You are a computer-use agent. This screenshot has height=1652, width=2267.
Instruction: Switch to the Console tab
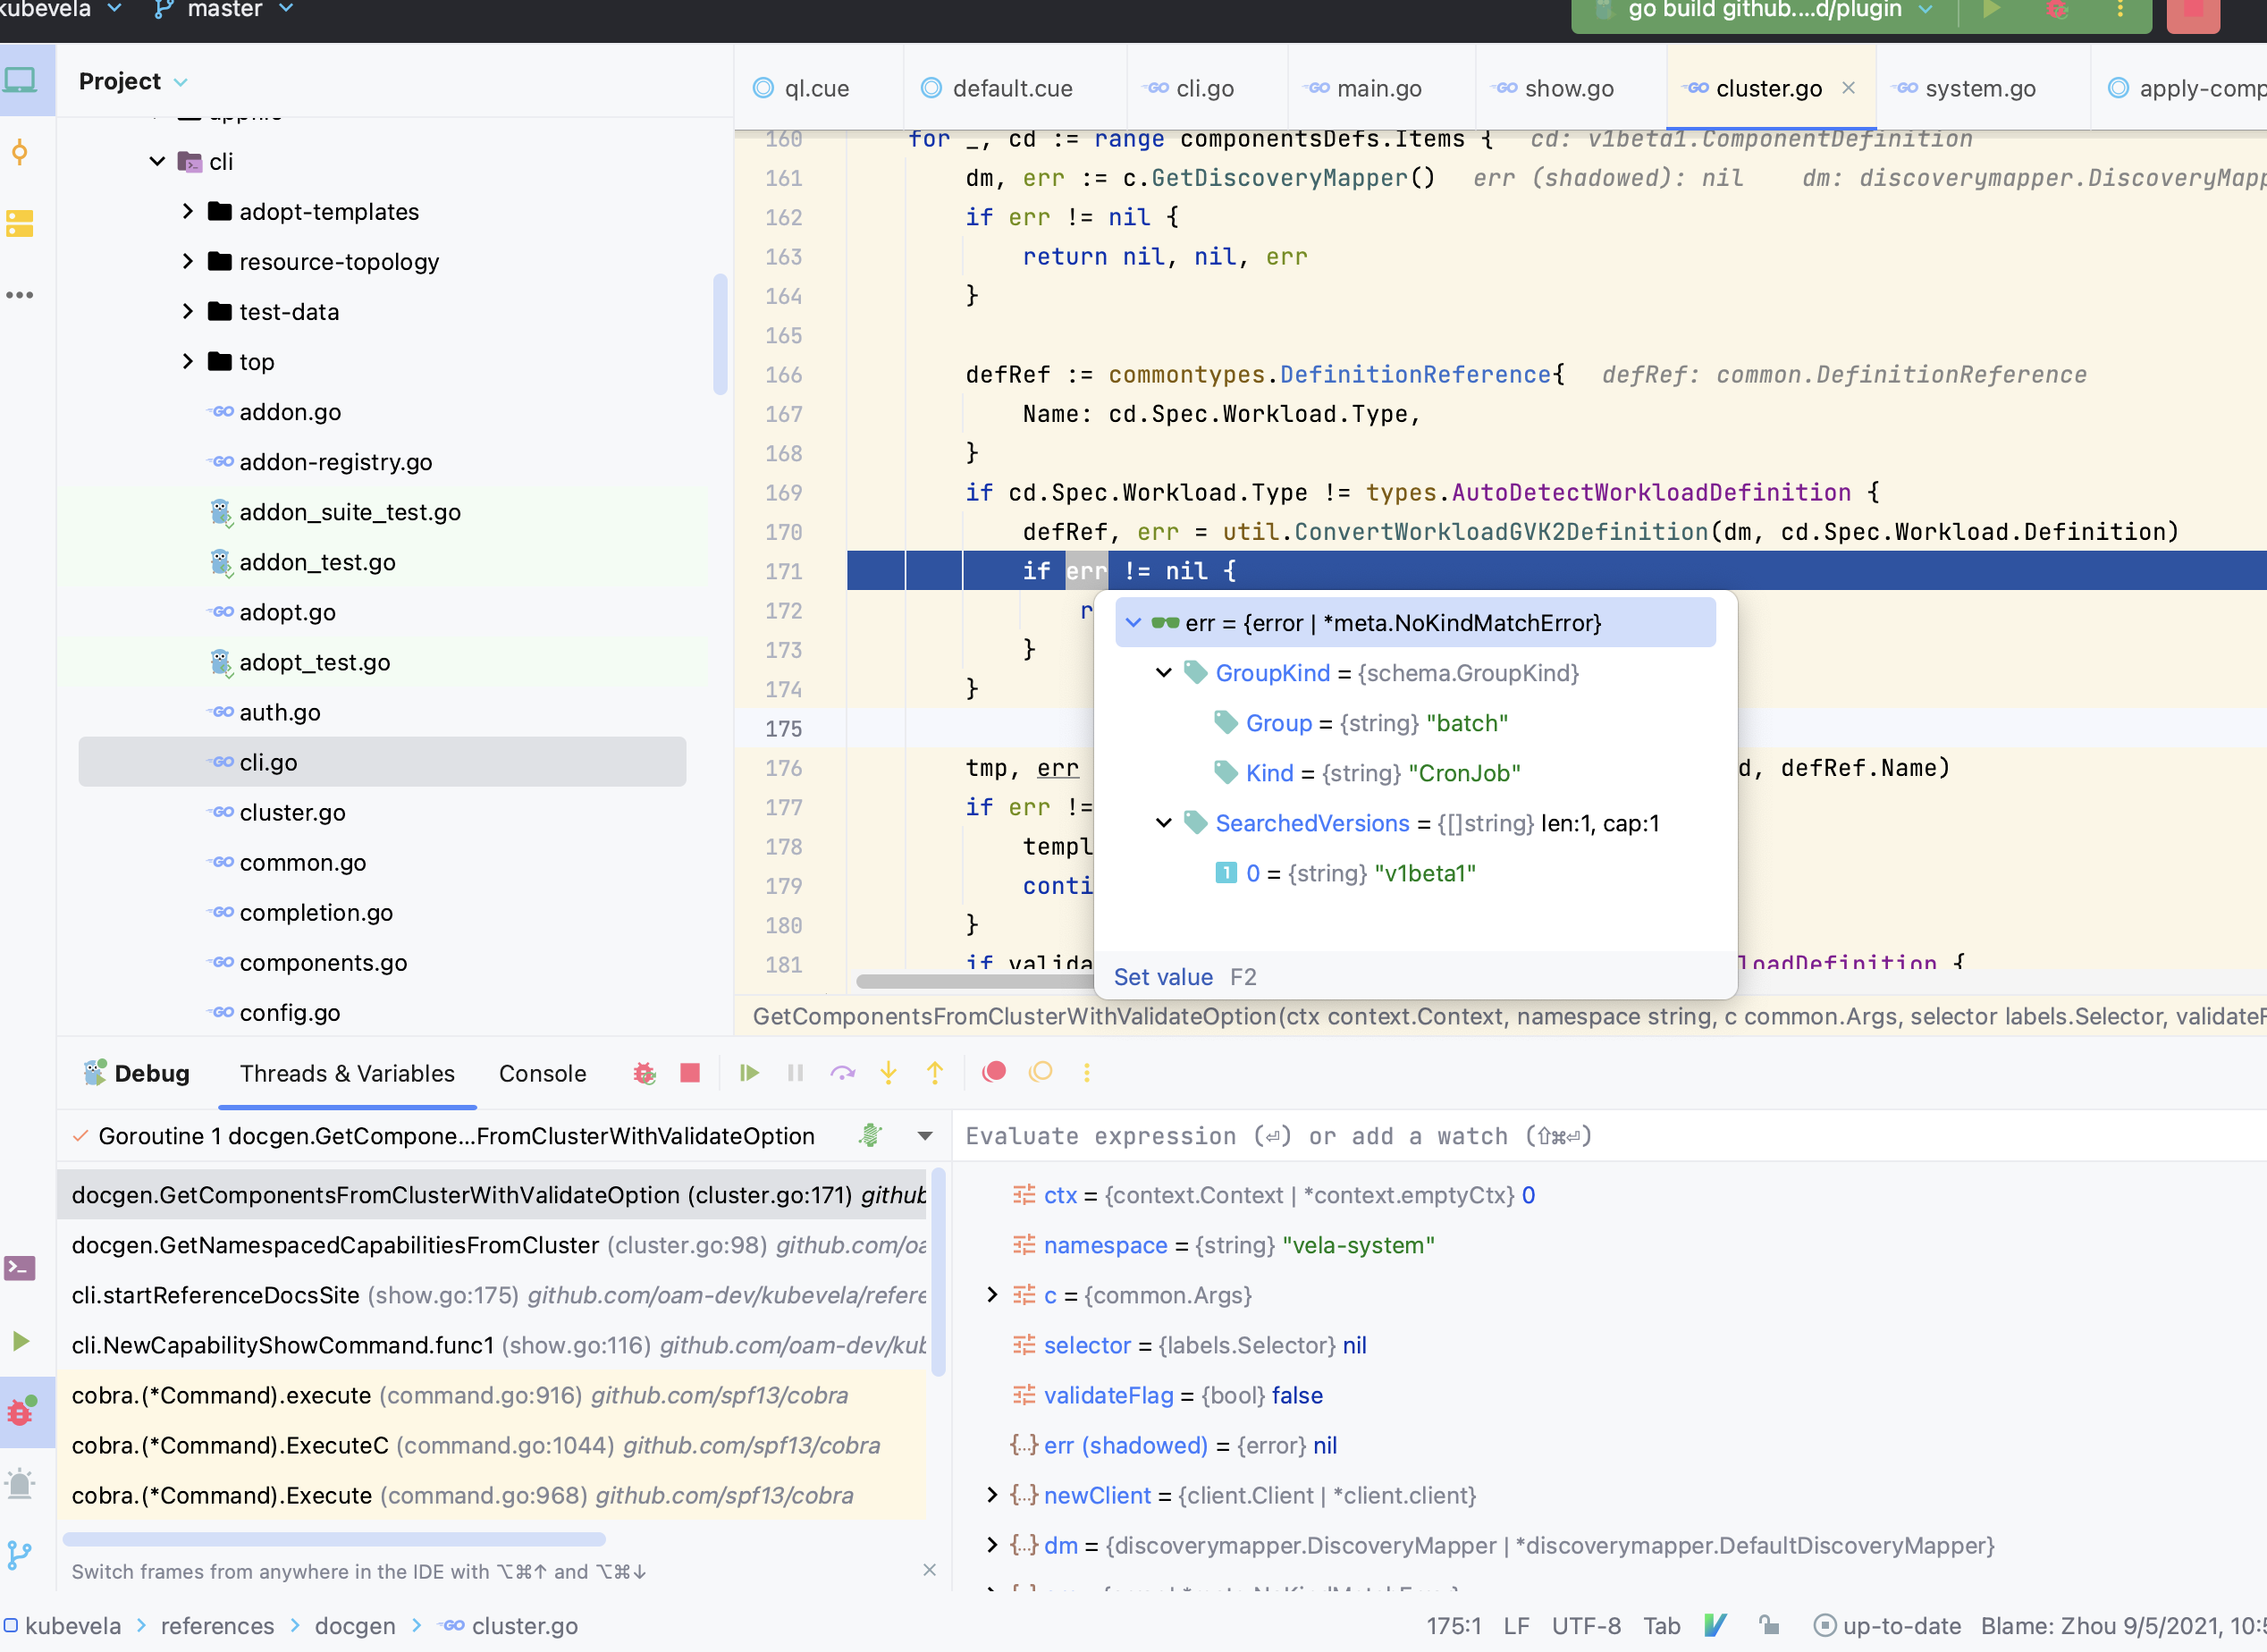tap(542, 1073)
